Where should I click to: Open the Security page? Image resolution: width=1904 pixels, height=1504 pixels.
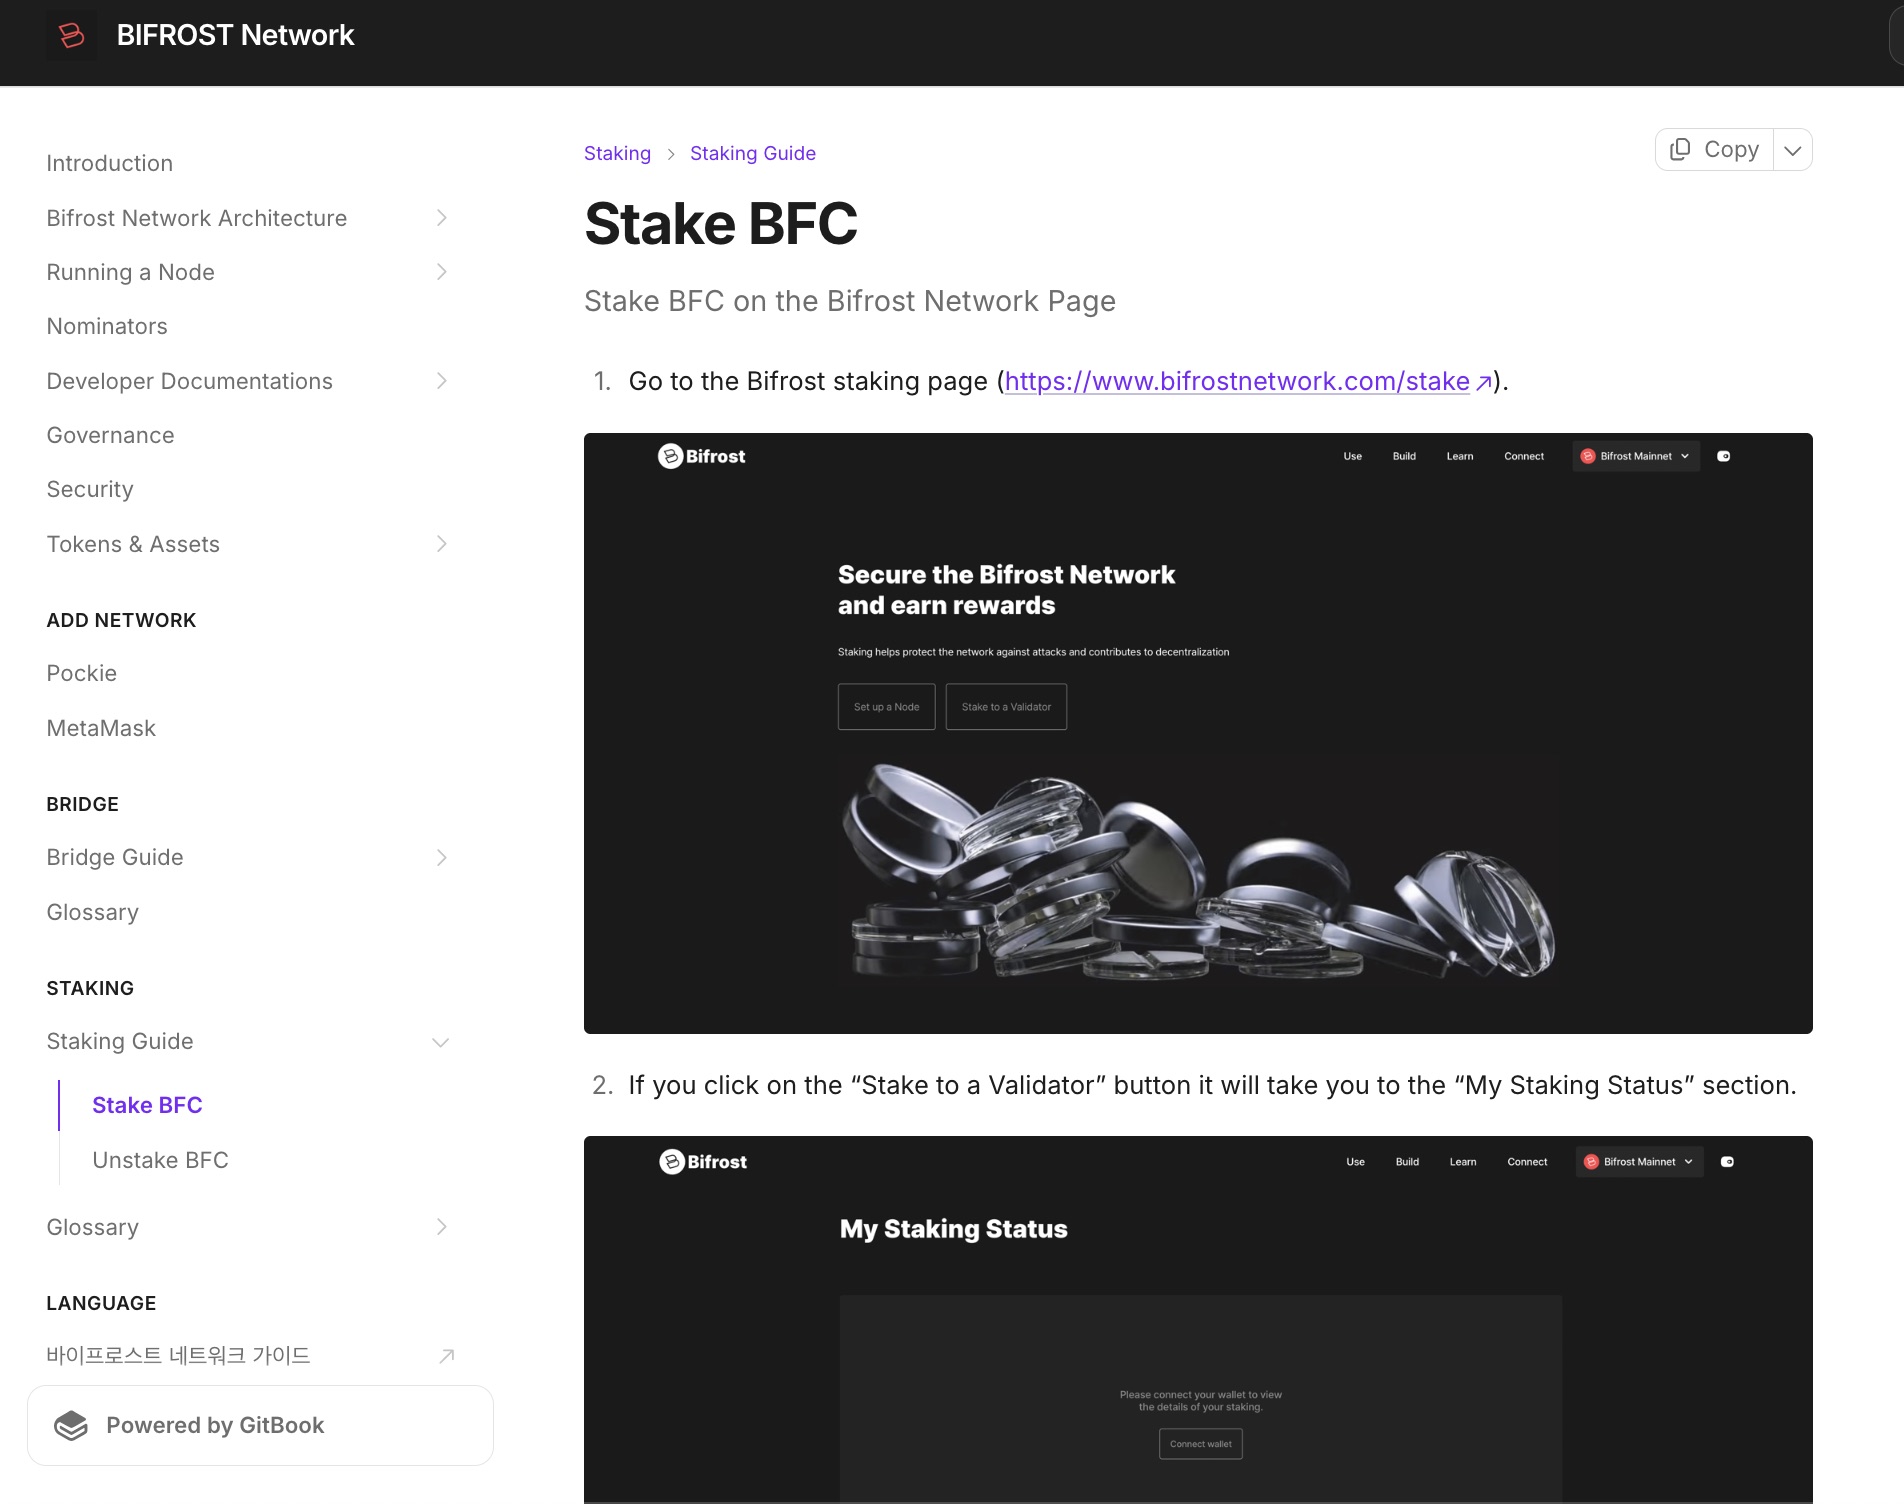[90, 489]
